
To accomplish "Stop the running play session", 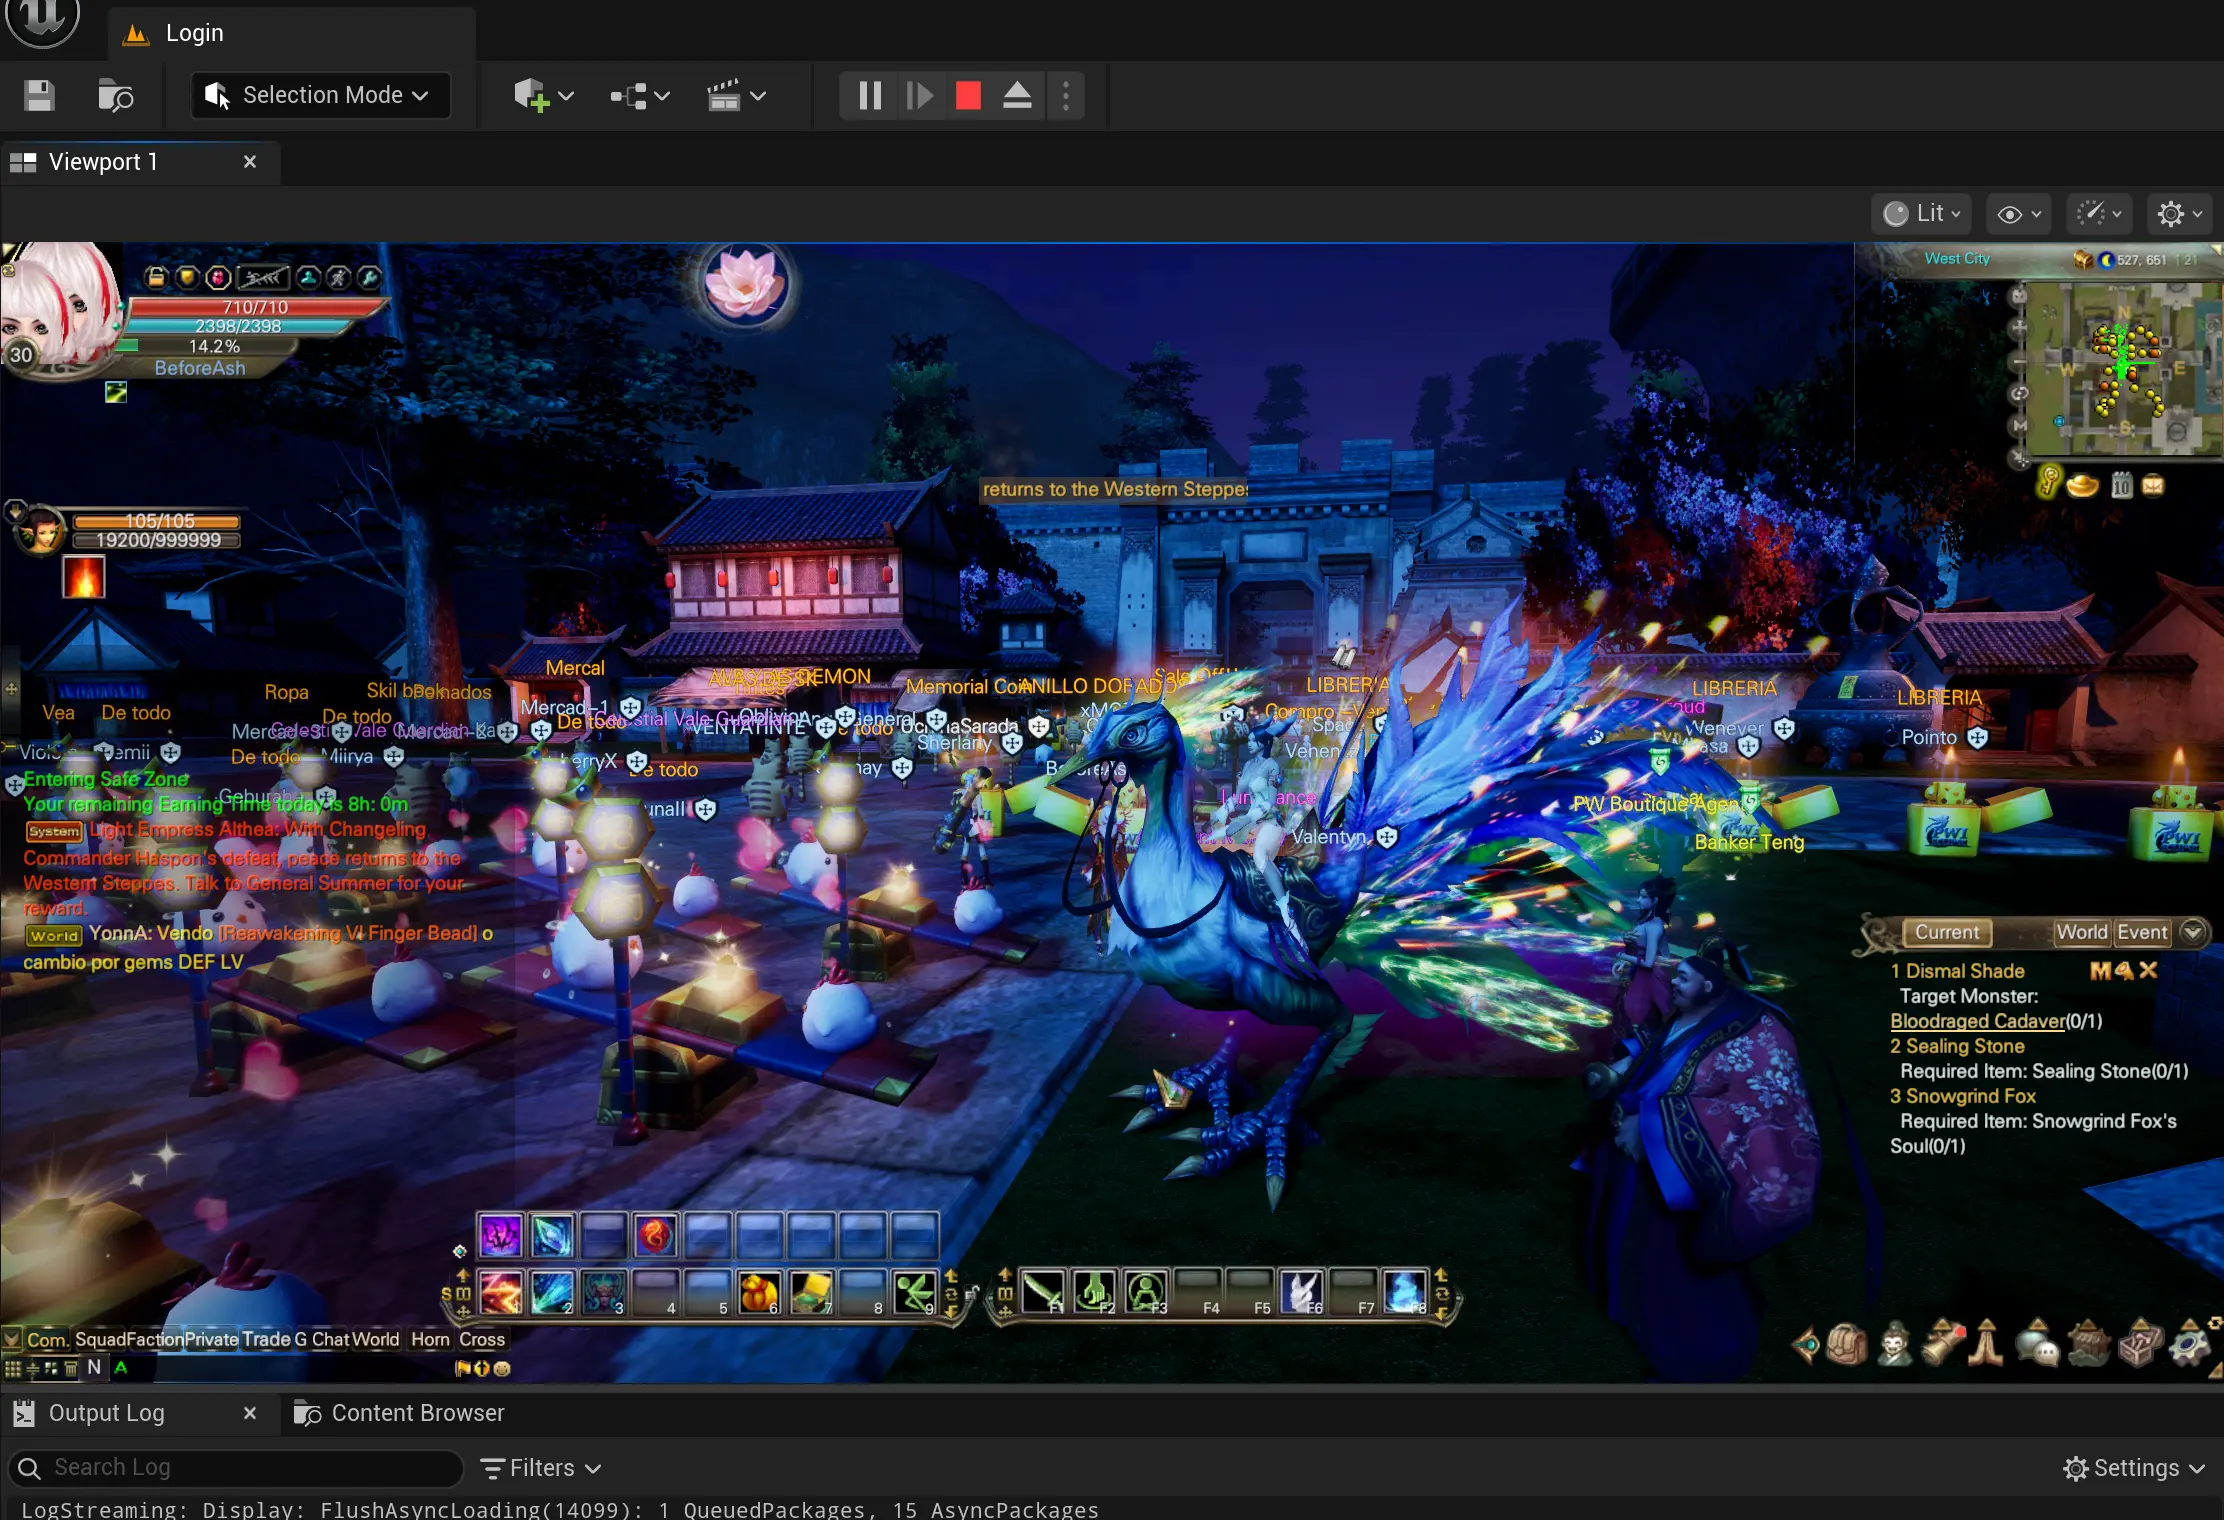I will (968, 96).
